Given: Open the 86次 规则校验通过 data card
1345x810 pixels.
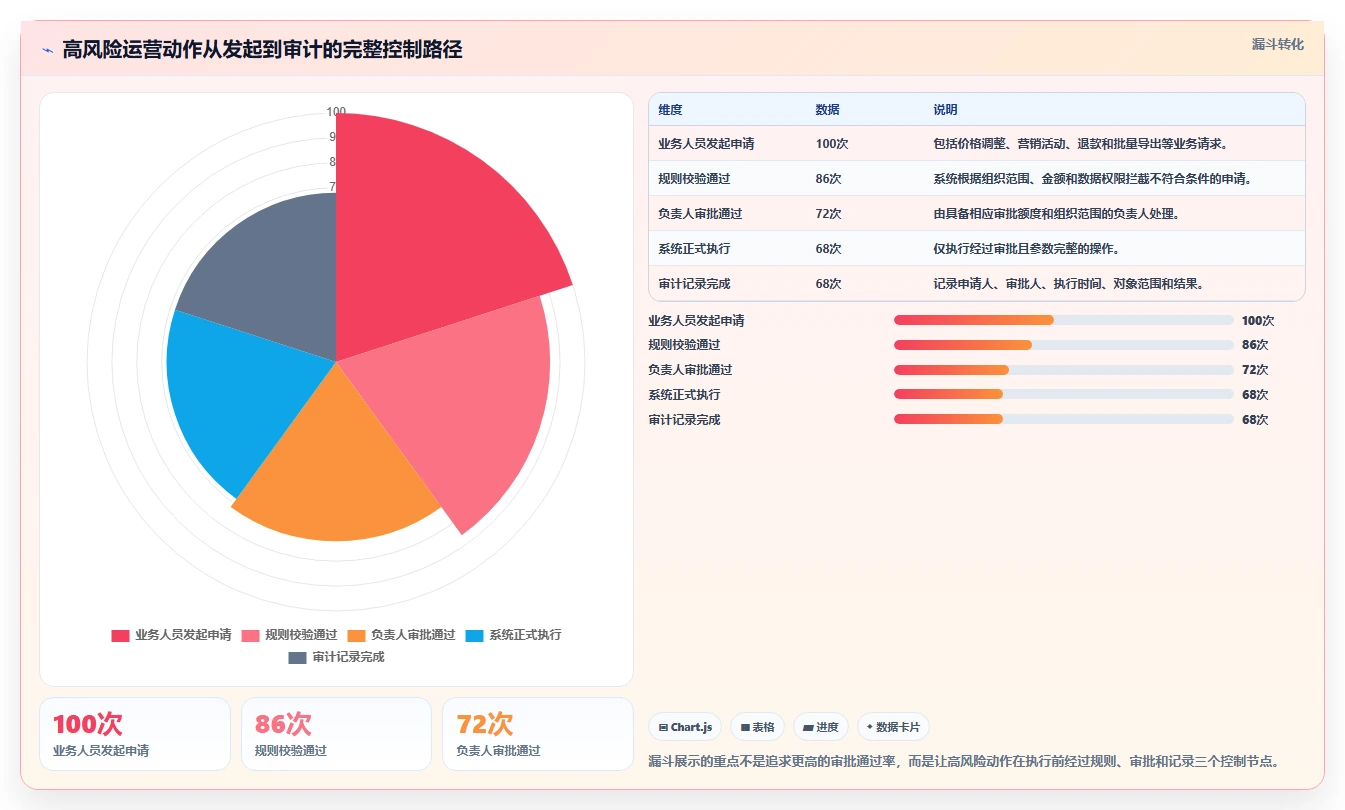Looking at the screenshot, I should point(336,734).
